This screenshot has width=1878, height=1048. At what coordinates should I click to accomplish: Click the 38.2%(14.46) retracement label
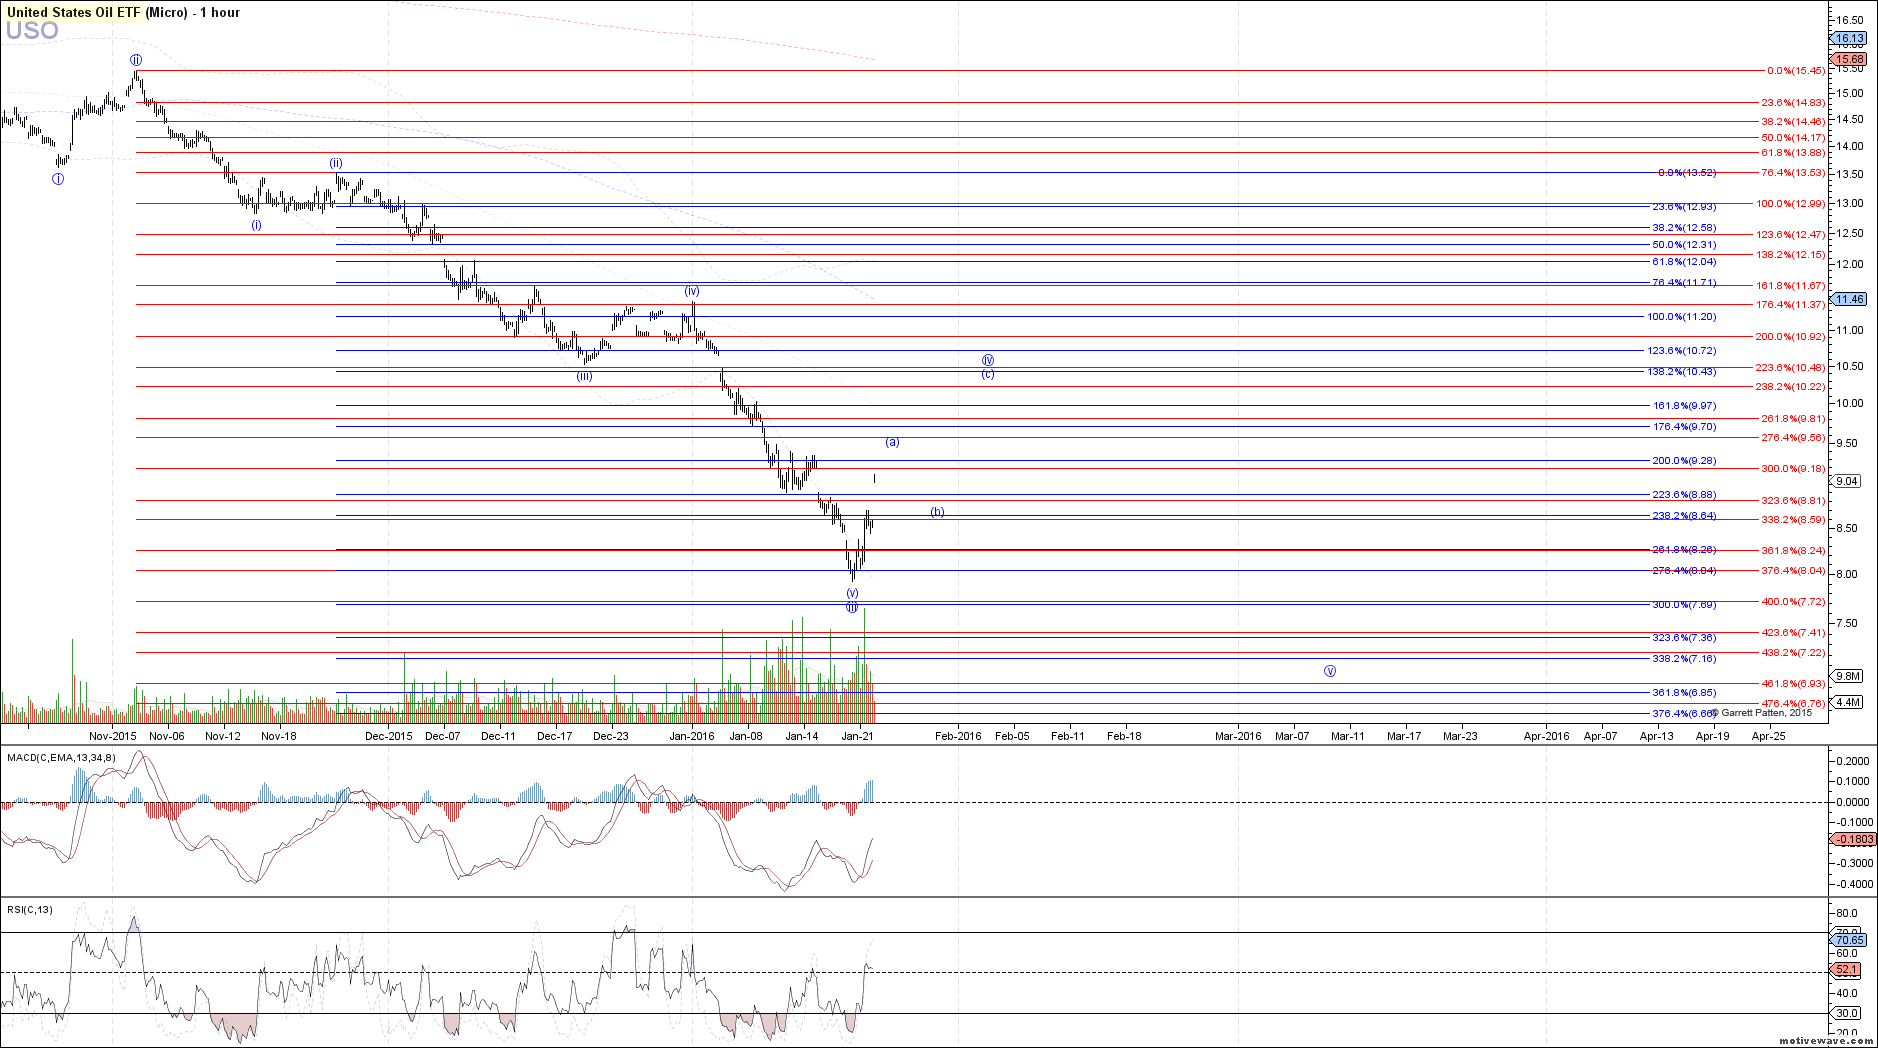click(x=1793, y=120)
